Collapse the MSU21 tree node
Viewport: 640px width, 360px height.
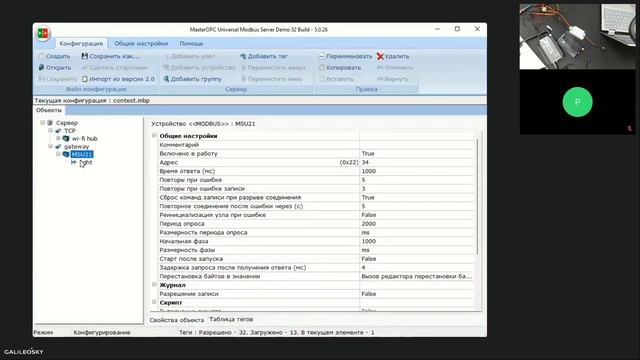(x=58, y=154)
